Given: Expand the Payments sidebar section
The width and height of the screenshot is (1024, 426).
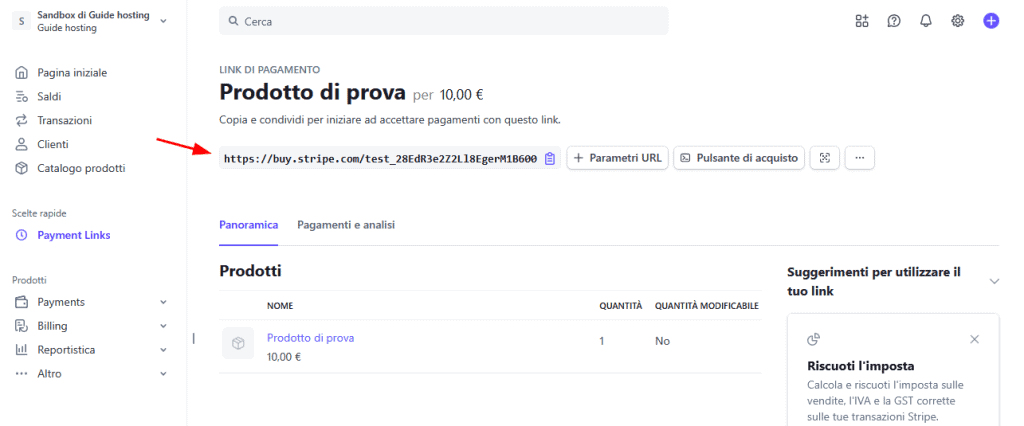Looking at the screenshot, I should coord(163,302).
